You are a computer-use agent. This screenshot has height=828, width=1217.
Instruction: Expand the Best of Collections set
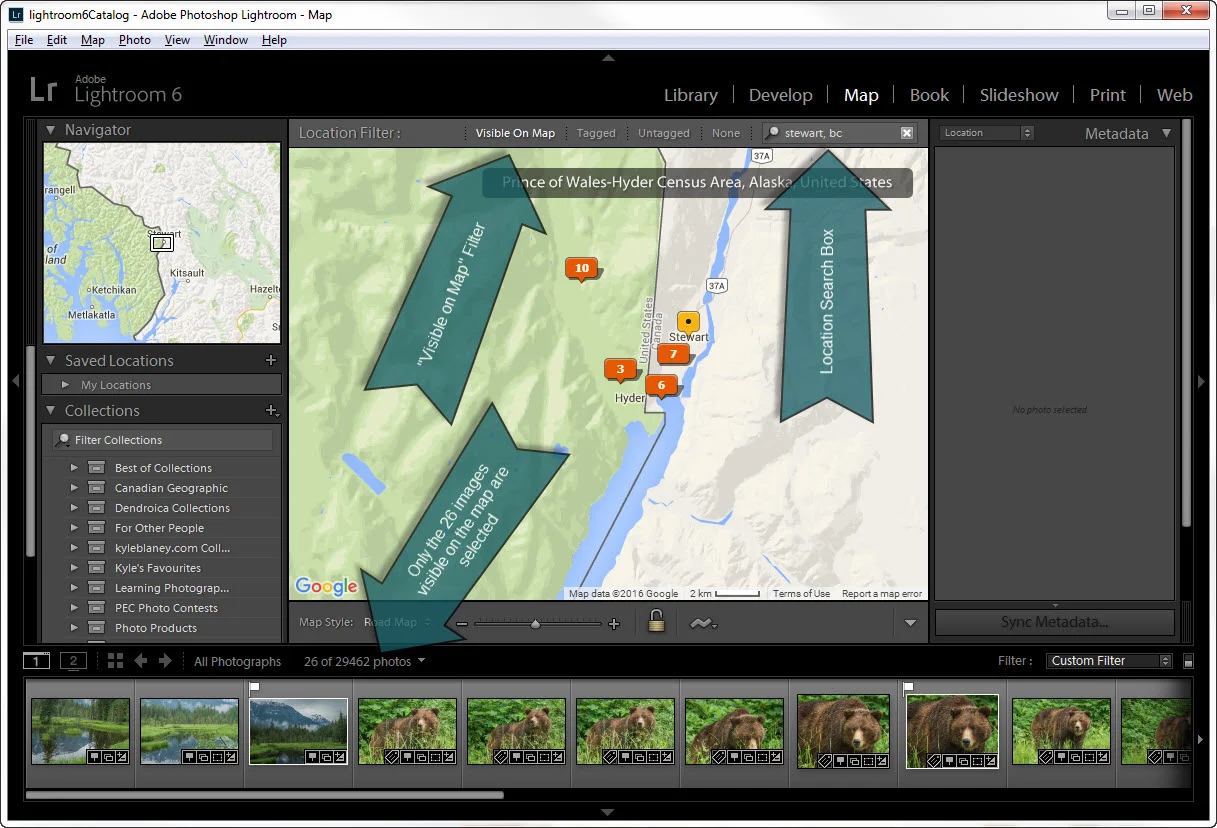74,468
